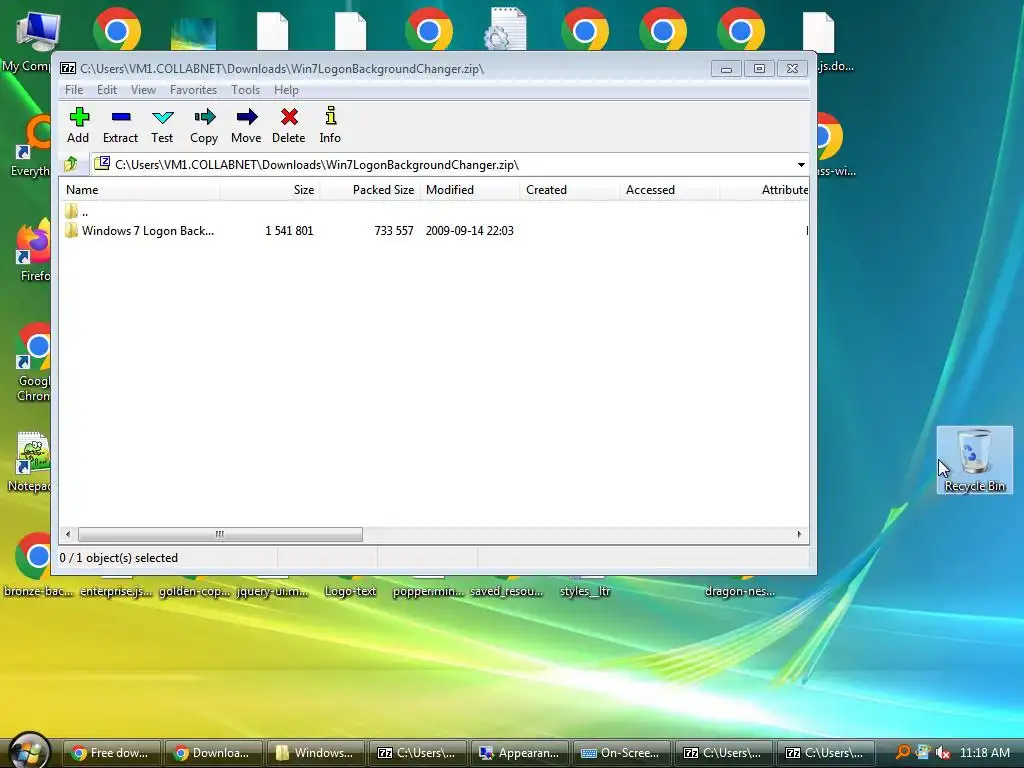Go up one folder level button
The width and height of the screenshot is (1024, 768).
pos(71,164)
